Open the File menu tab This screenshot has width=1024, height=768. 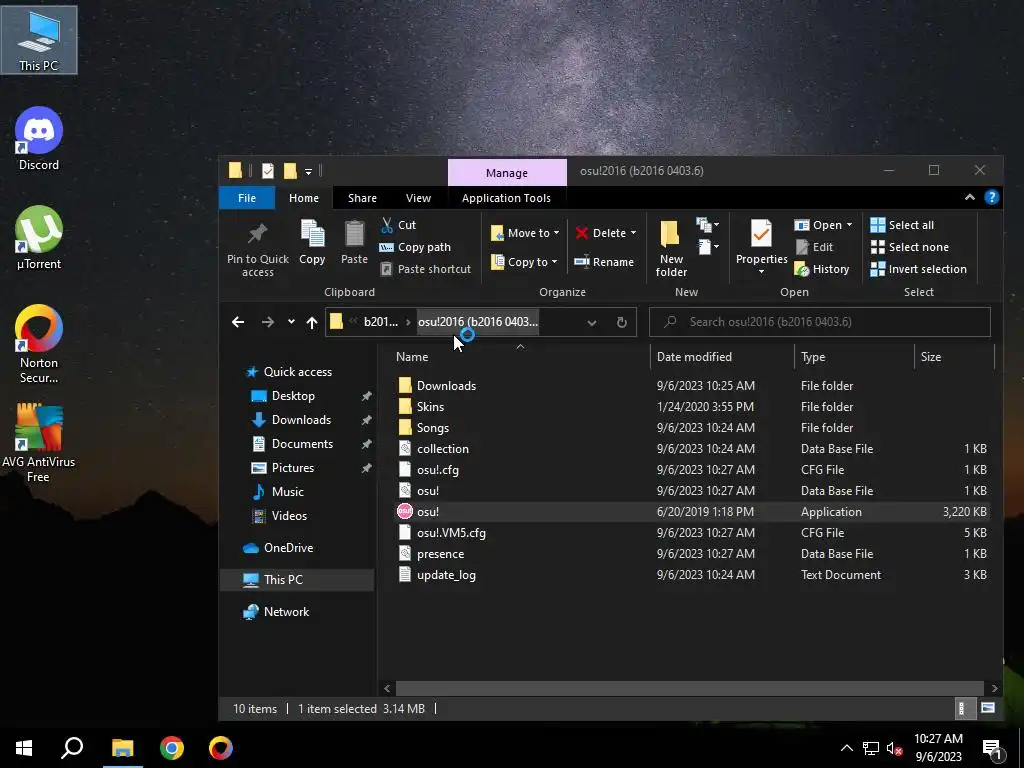pyautogui.click(x=247, y=198)
